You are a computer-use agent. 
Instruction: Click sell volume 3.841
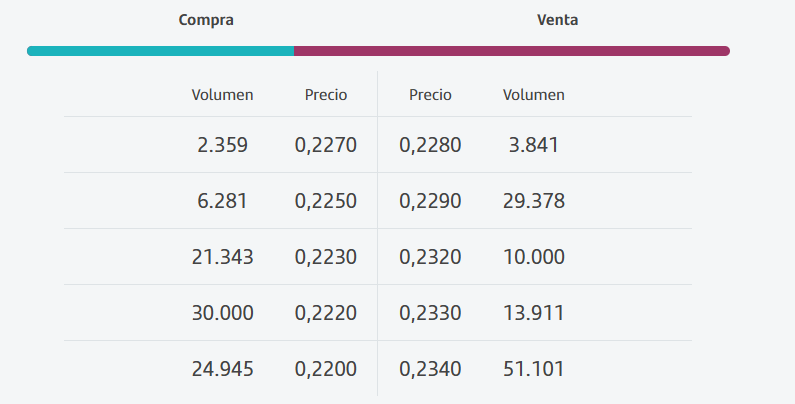pos(534,145)
